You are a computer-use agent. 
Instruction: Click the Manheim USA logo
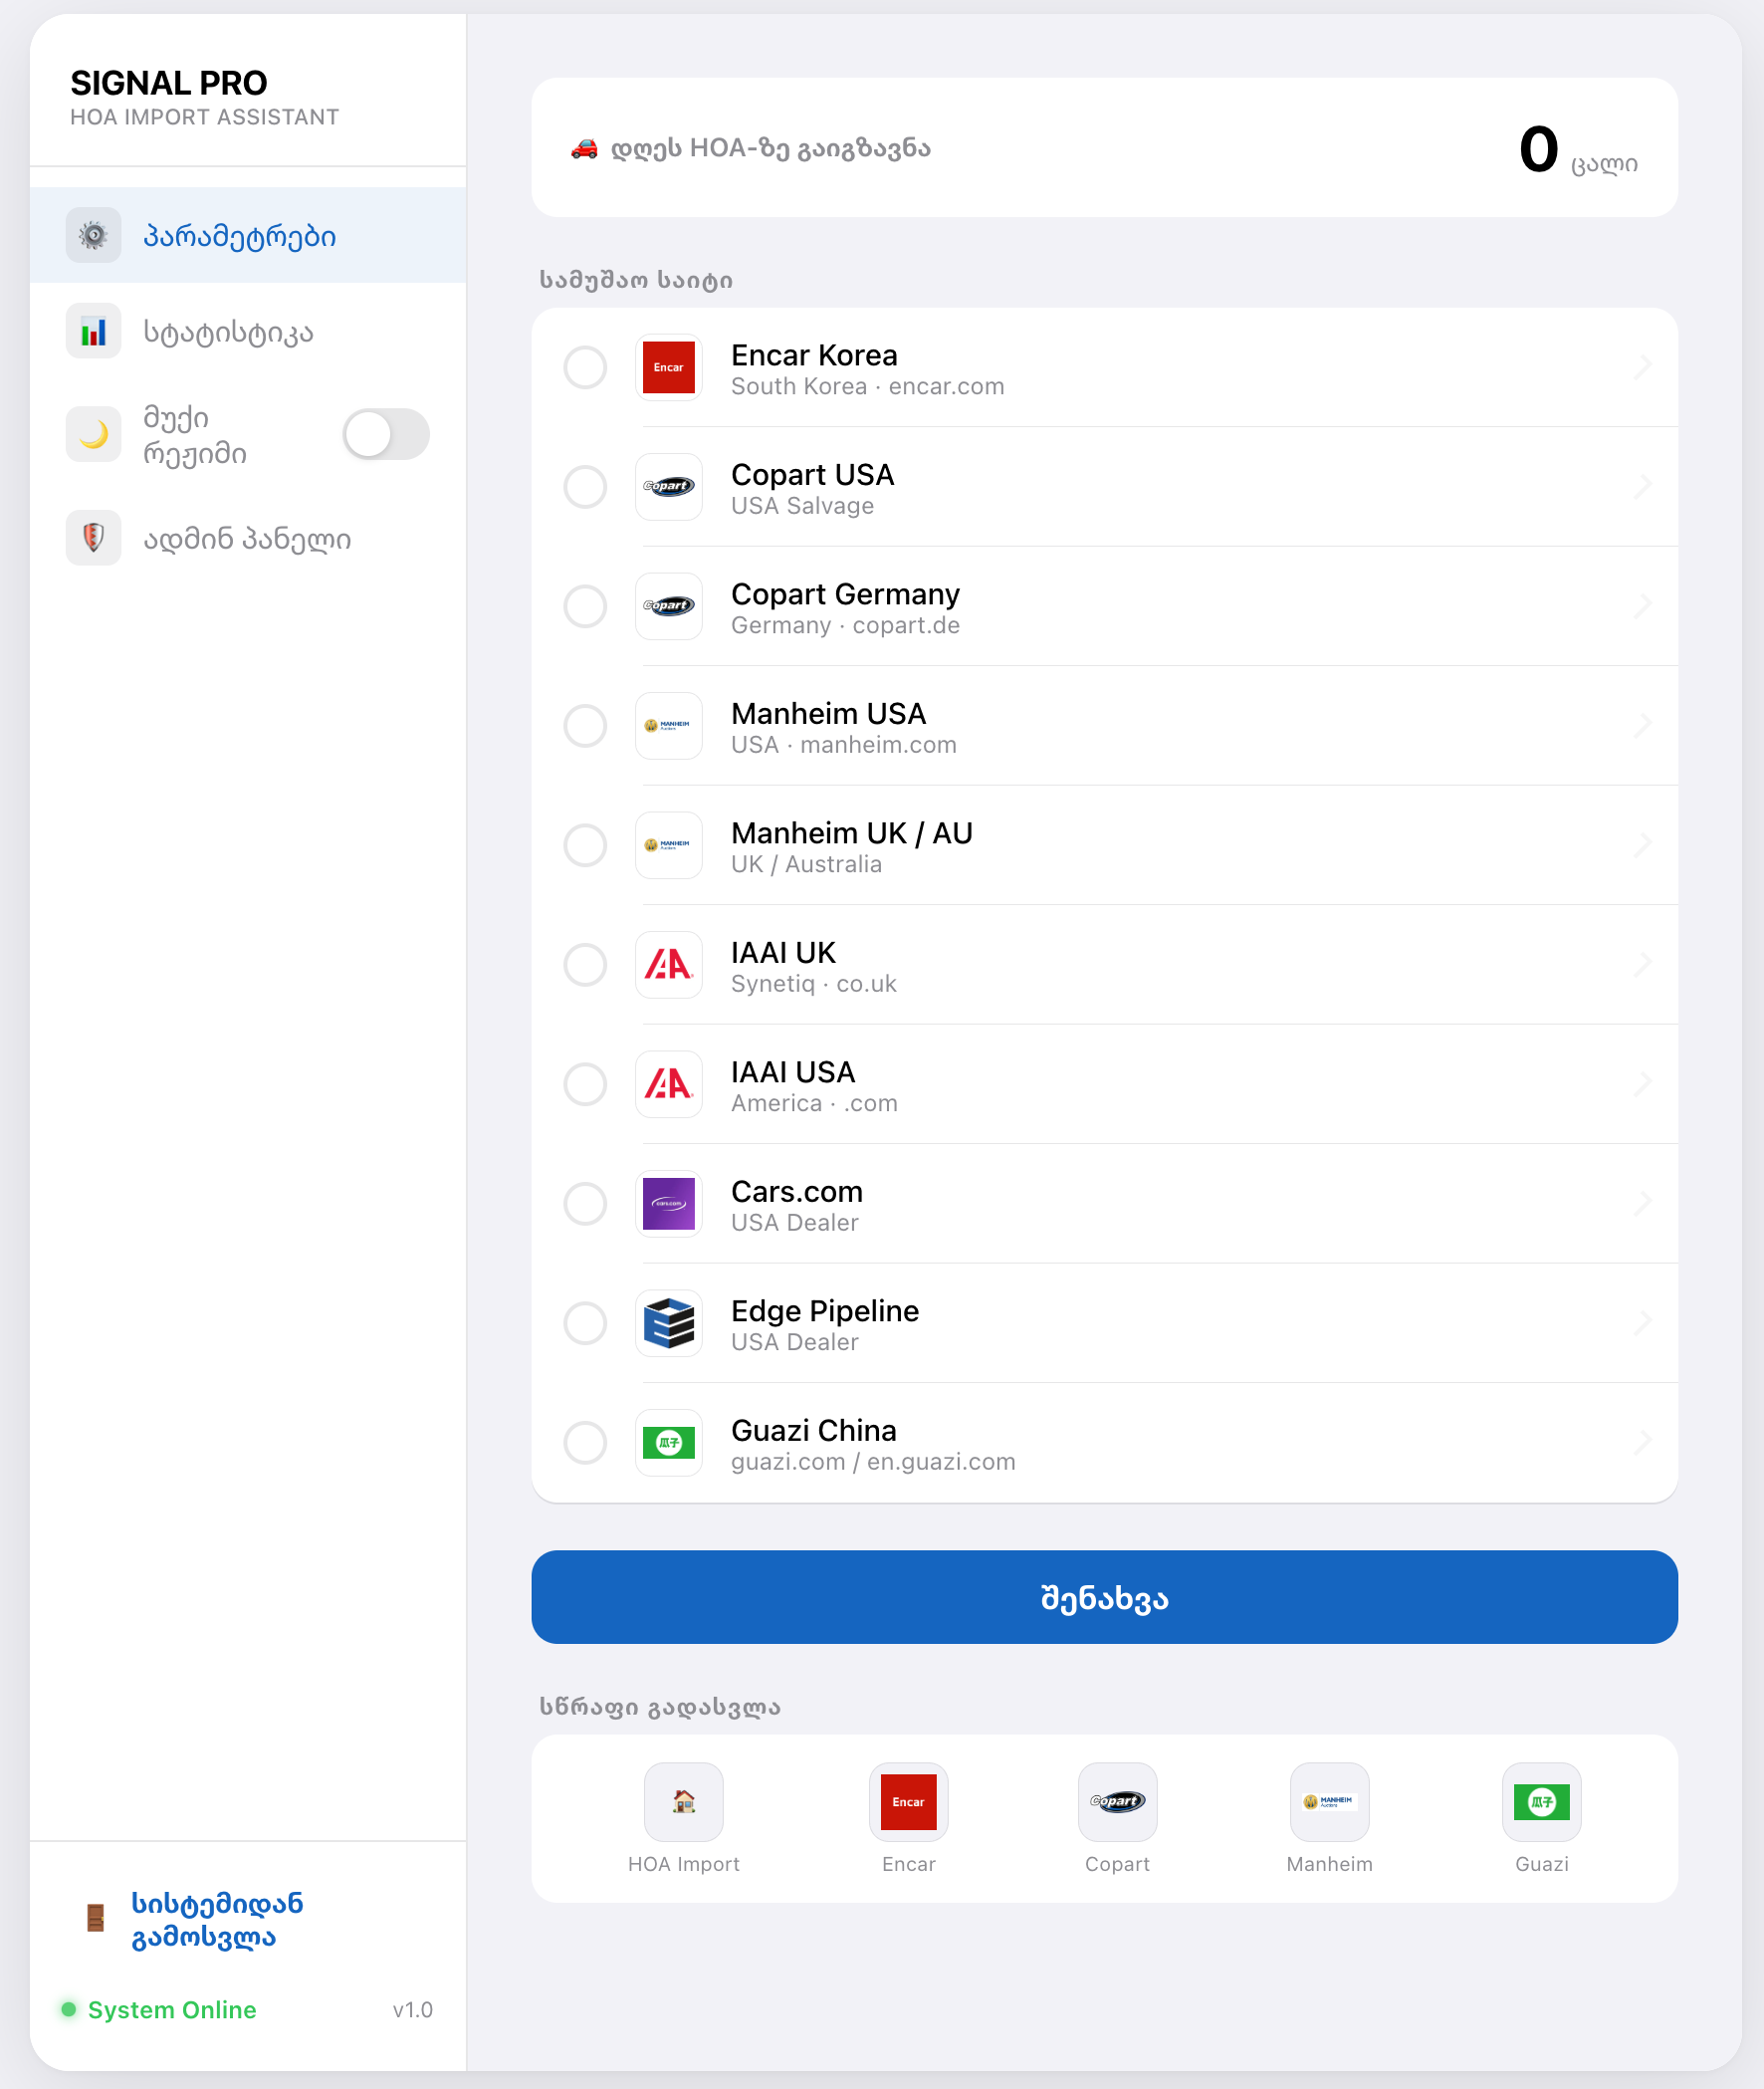(669, 725)
